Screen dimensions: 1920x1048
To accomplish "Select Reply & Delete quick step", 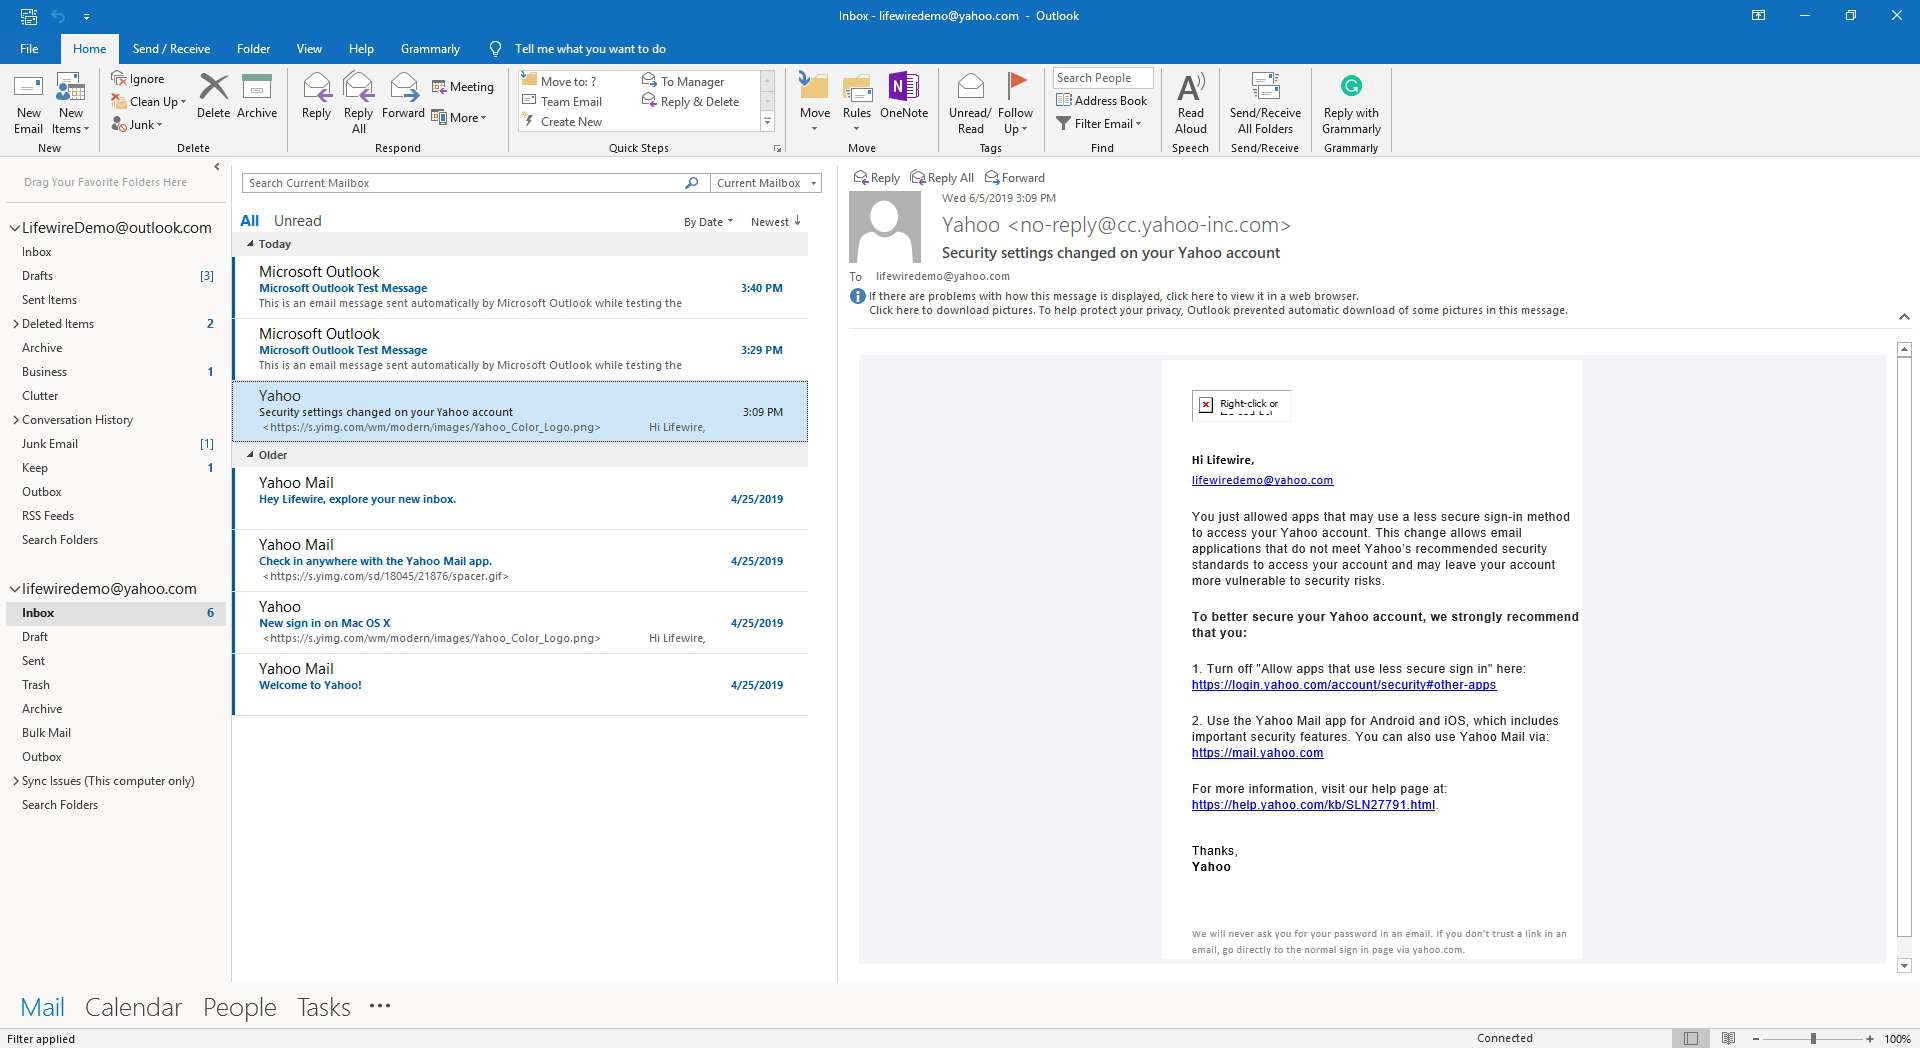I will tap(690, 101).
